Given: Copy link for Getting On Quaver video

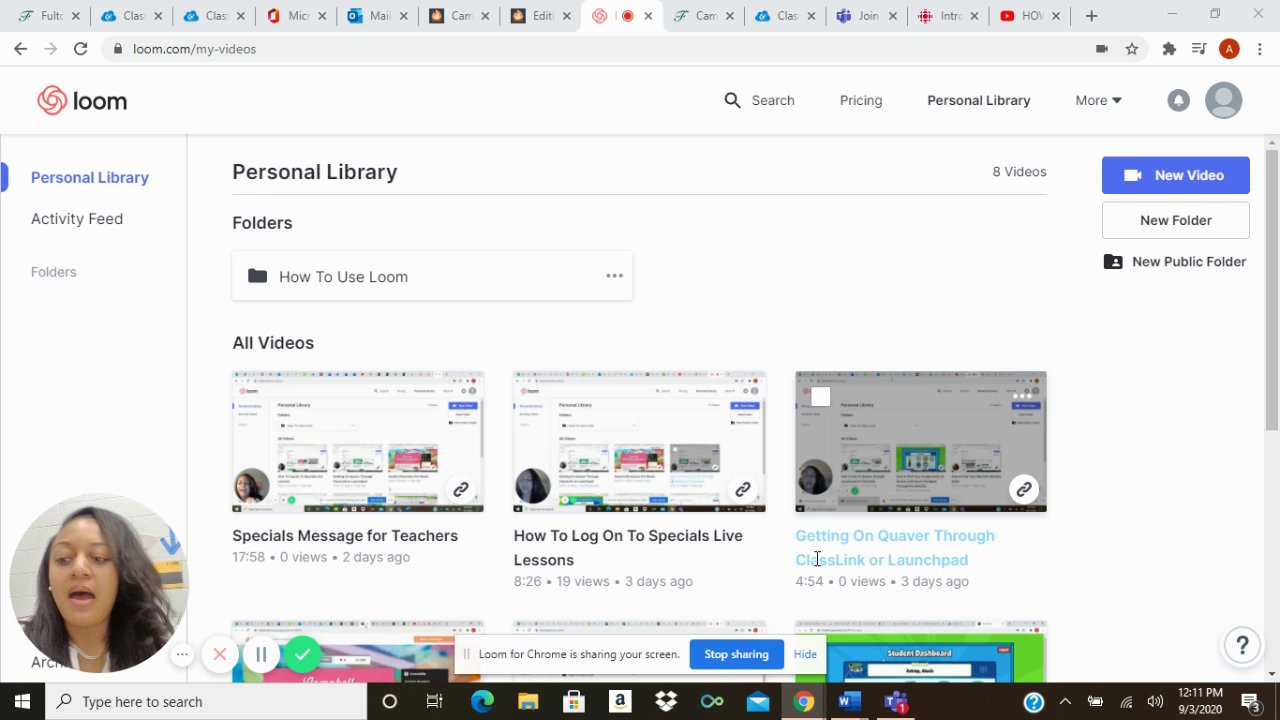Looking at the screenshot, I should pos(1024,489).
